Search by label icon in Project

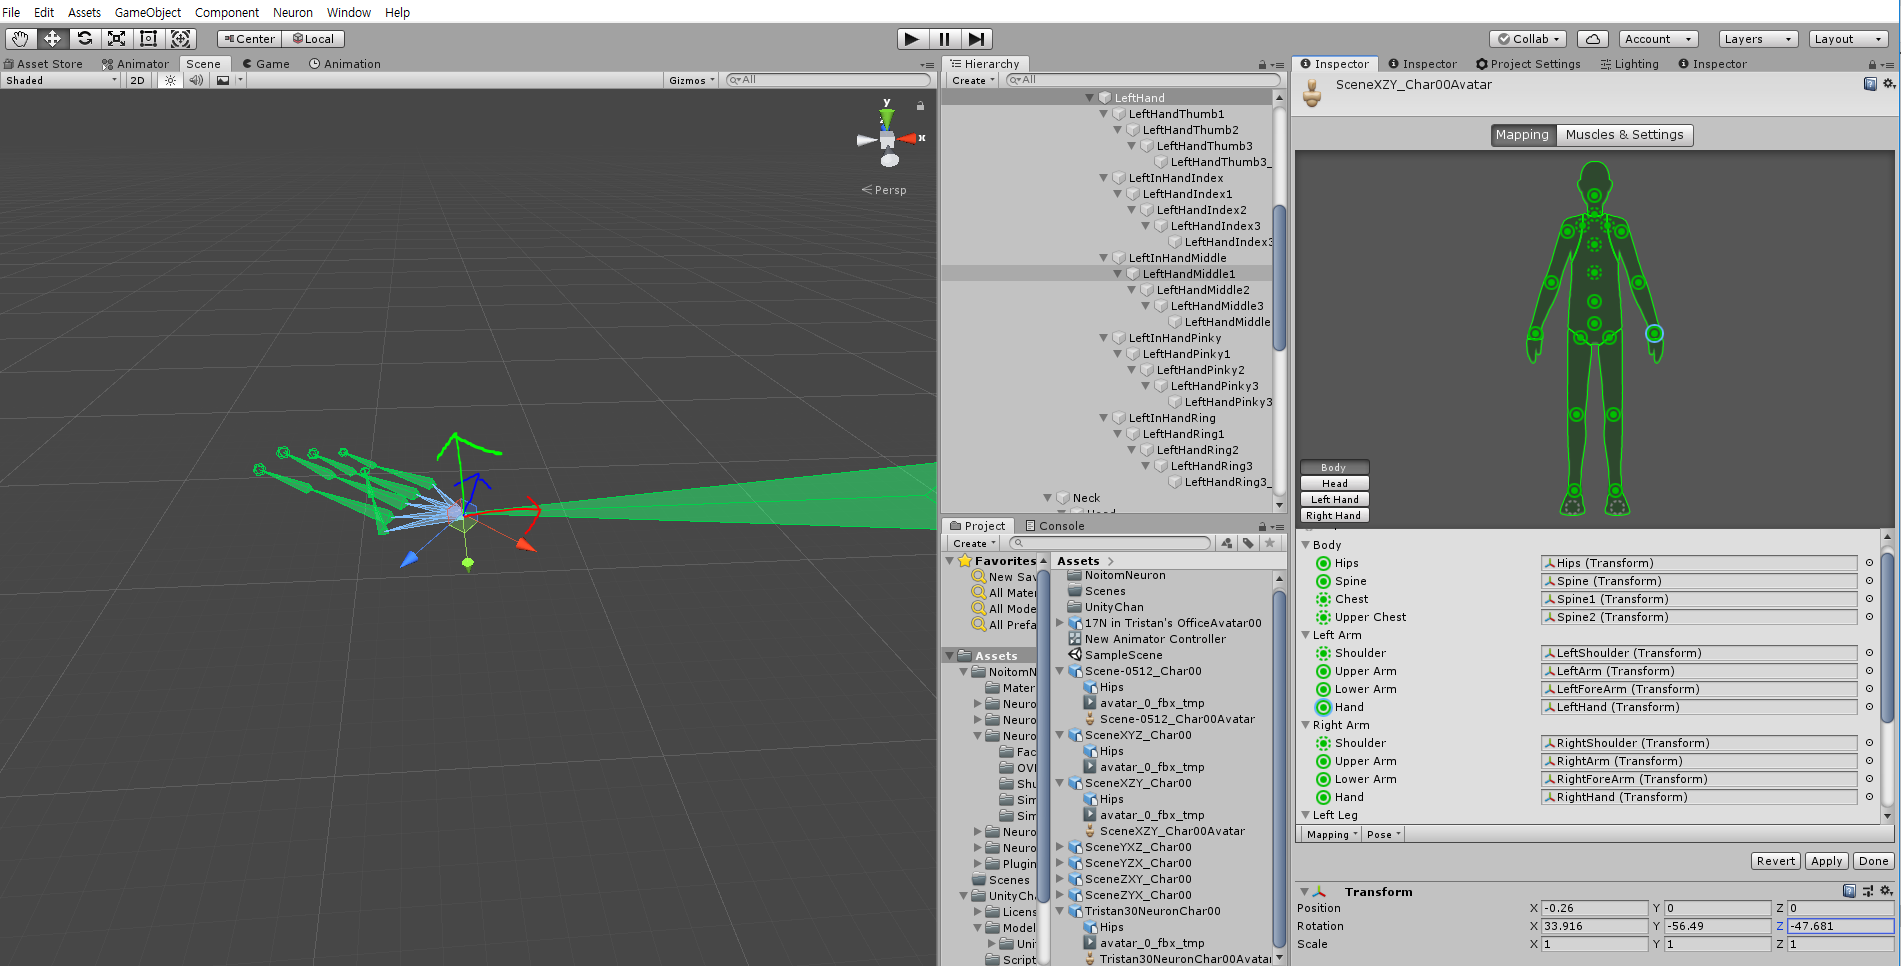point(1248,543)
